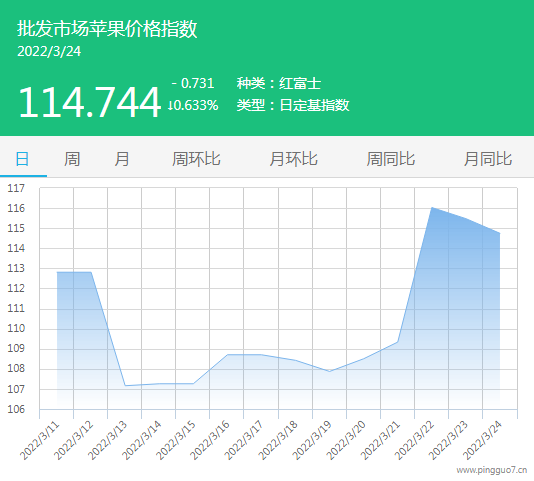This screenshot has height=481, width=534.
Task: Select the 周环比 tab
Action: coord(196,159)
